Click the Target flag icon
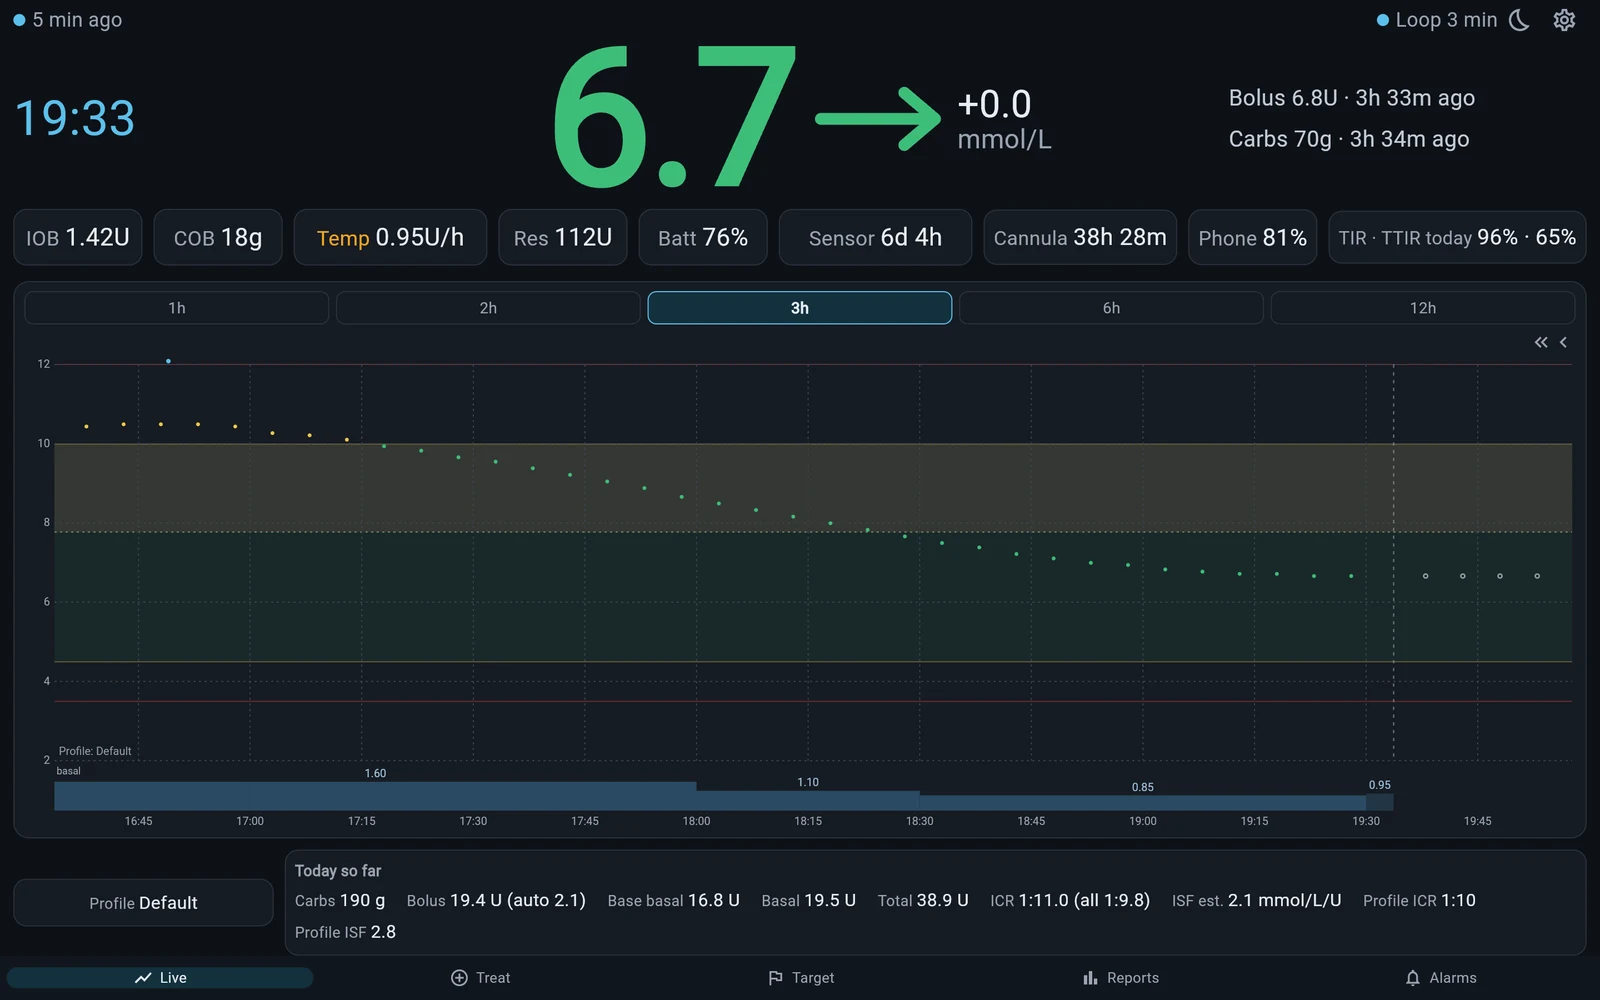 coord(775,978)
